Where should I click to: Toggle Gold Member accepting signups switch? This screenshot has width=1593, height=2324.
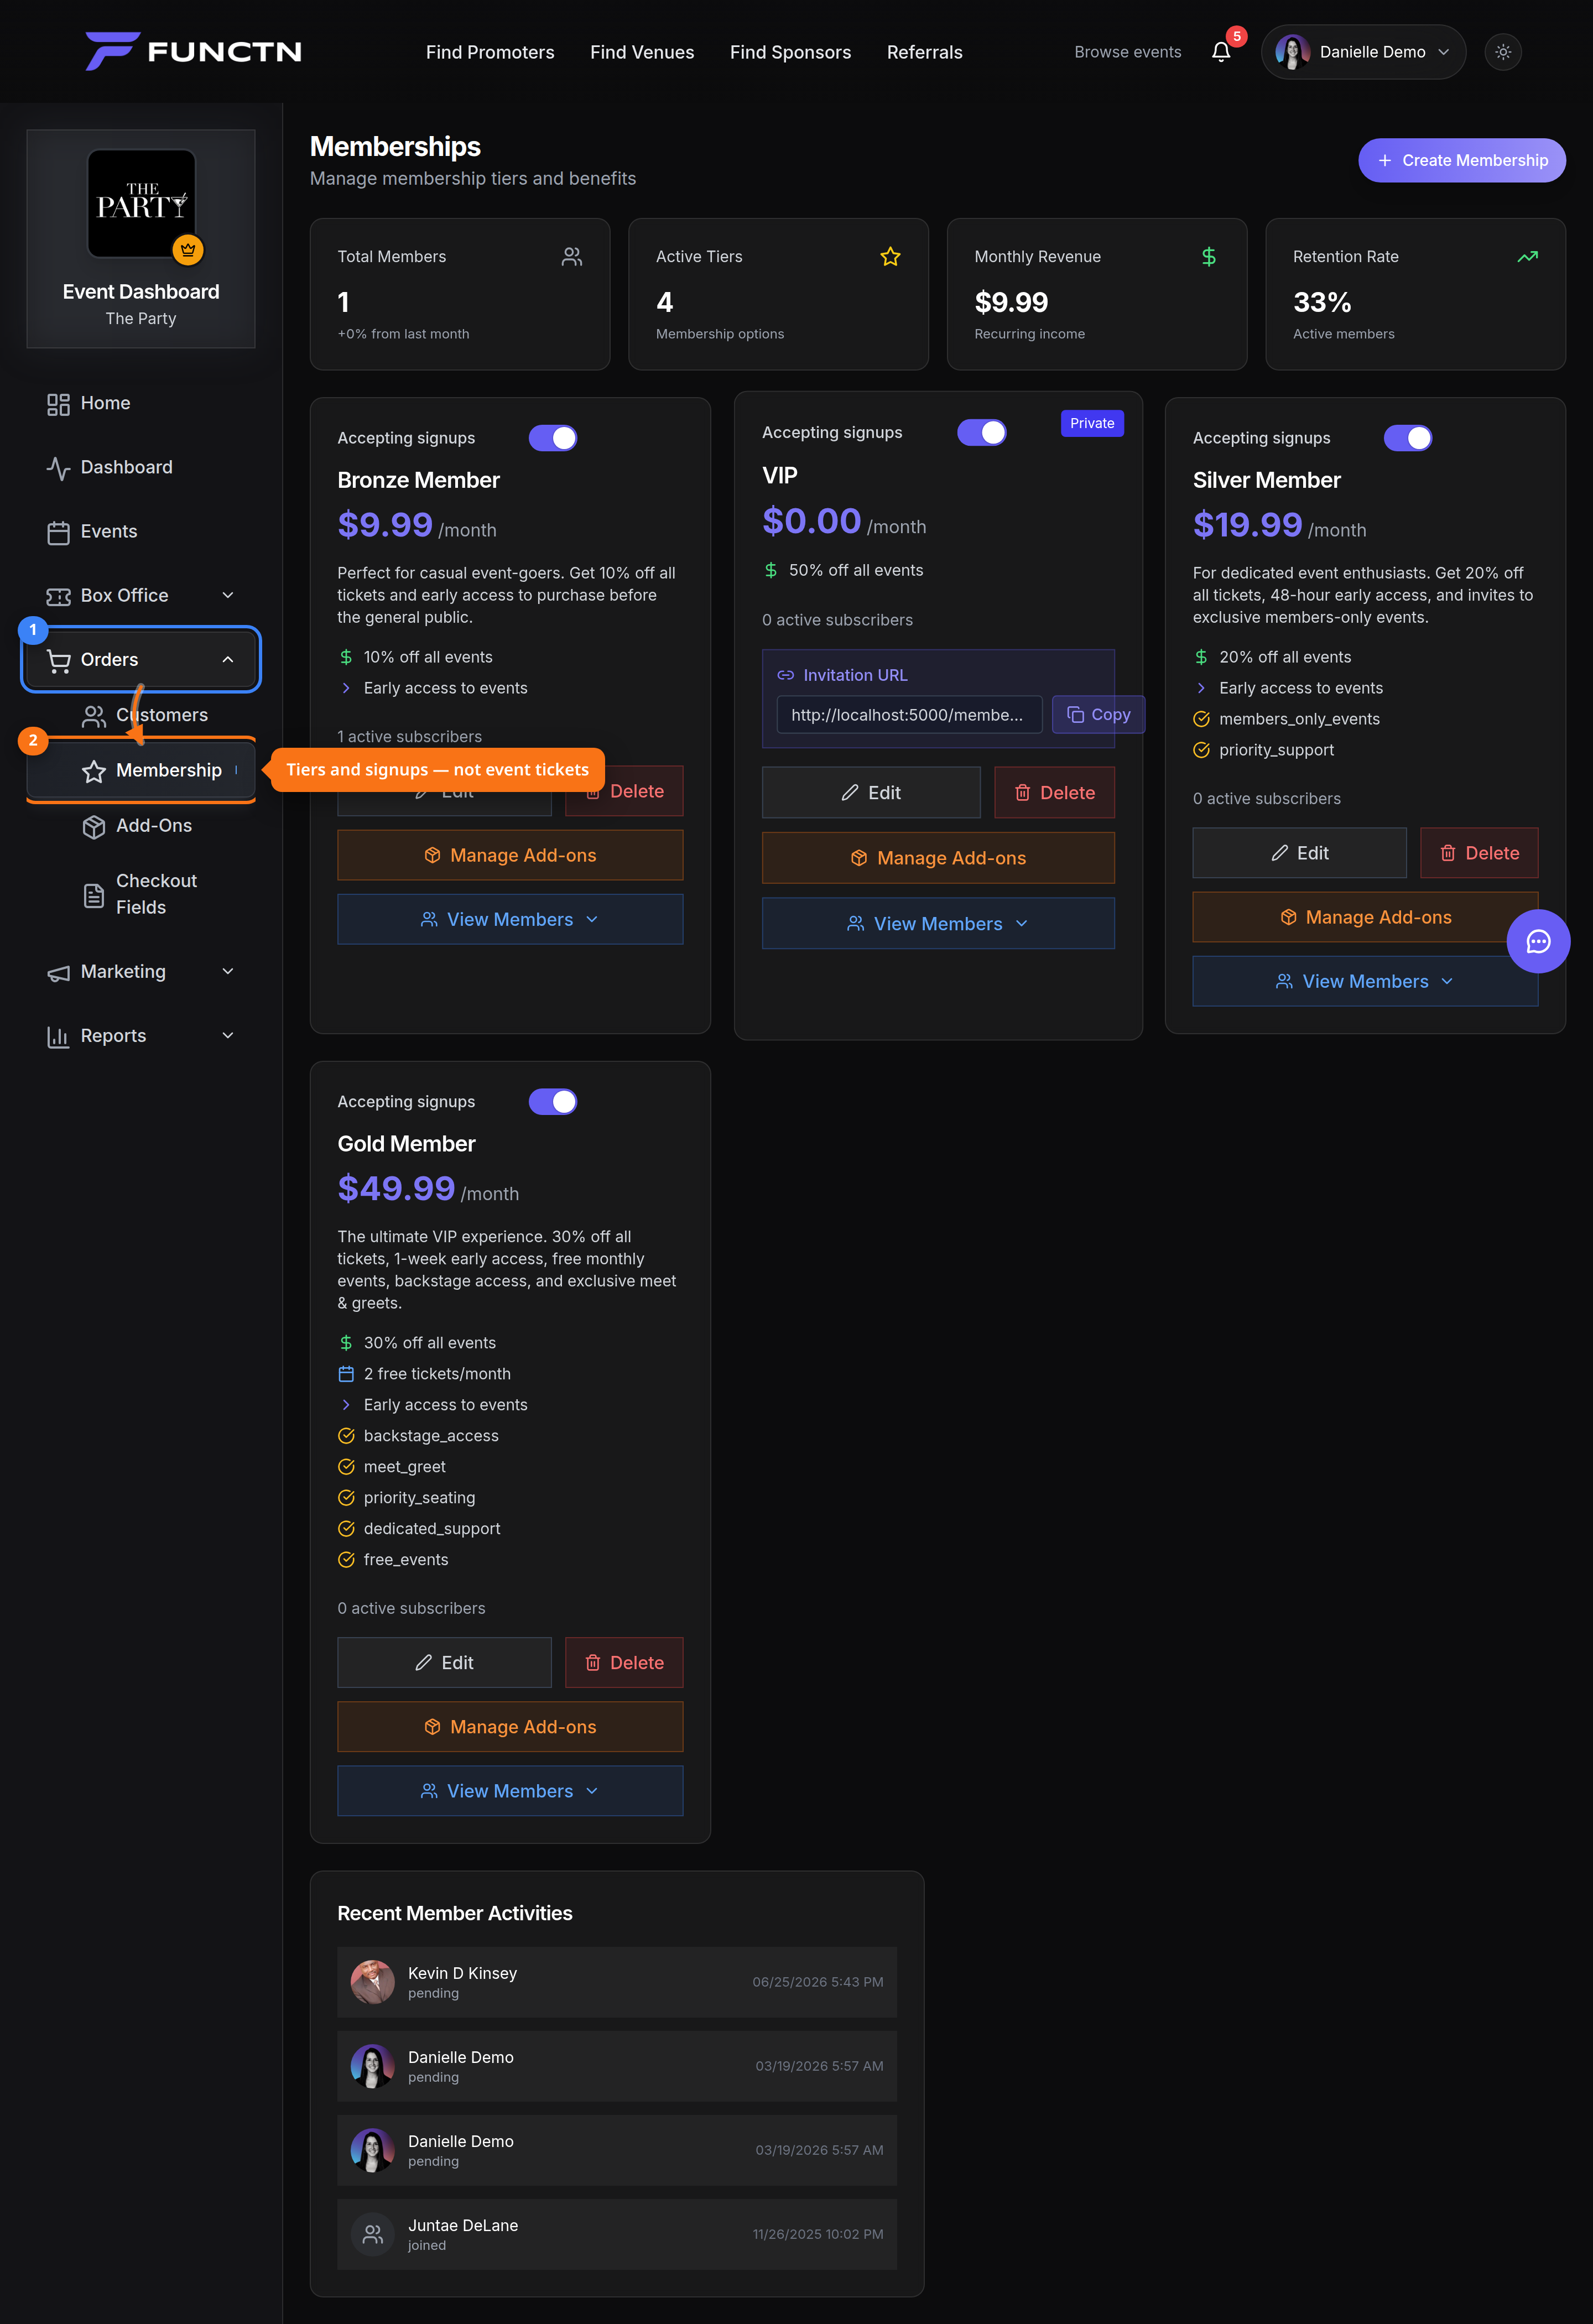click(x=553, y=1101)
